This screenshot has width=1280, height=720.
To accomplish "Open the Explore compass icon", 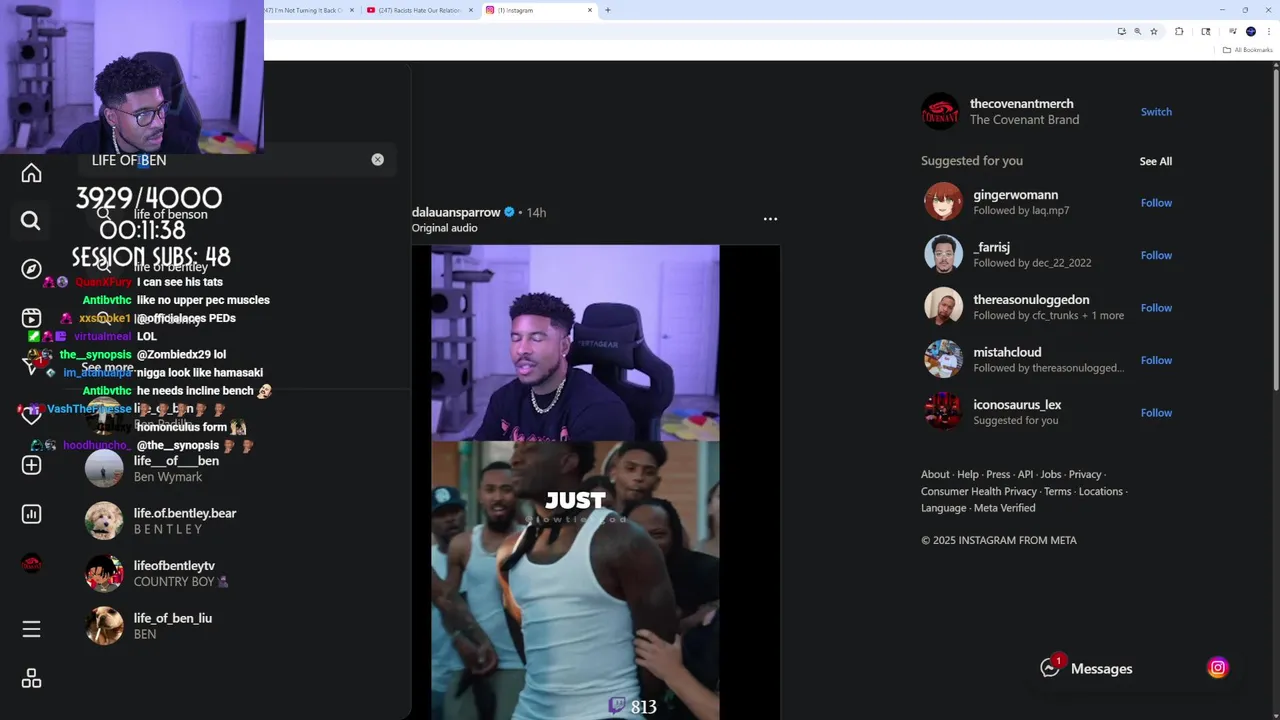I will click(31, 269).
